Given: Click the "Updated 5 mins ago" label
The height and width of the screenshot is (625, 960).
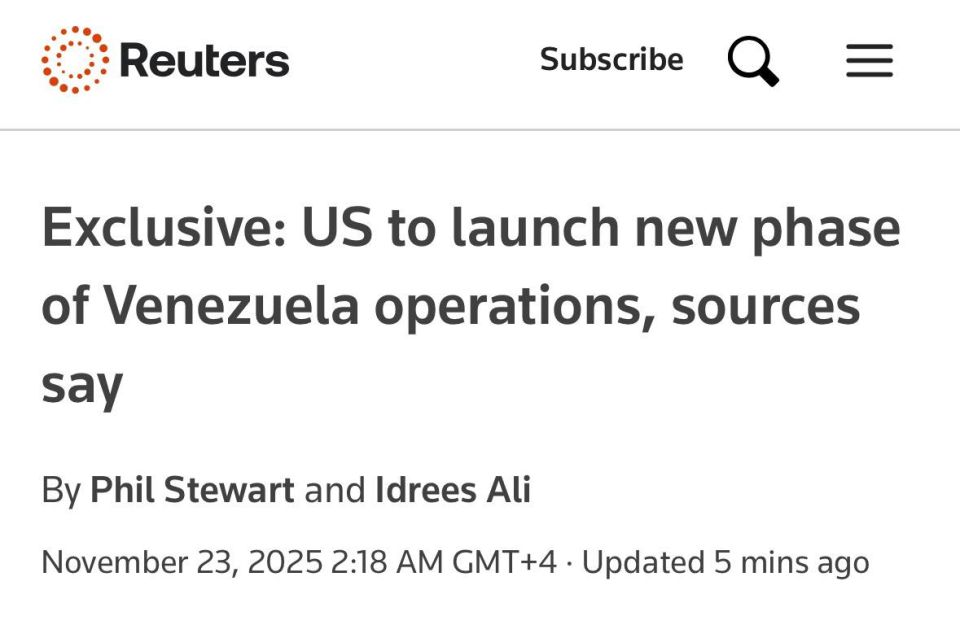Looking at the screenshot, I should [725, 562].
